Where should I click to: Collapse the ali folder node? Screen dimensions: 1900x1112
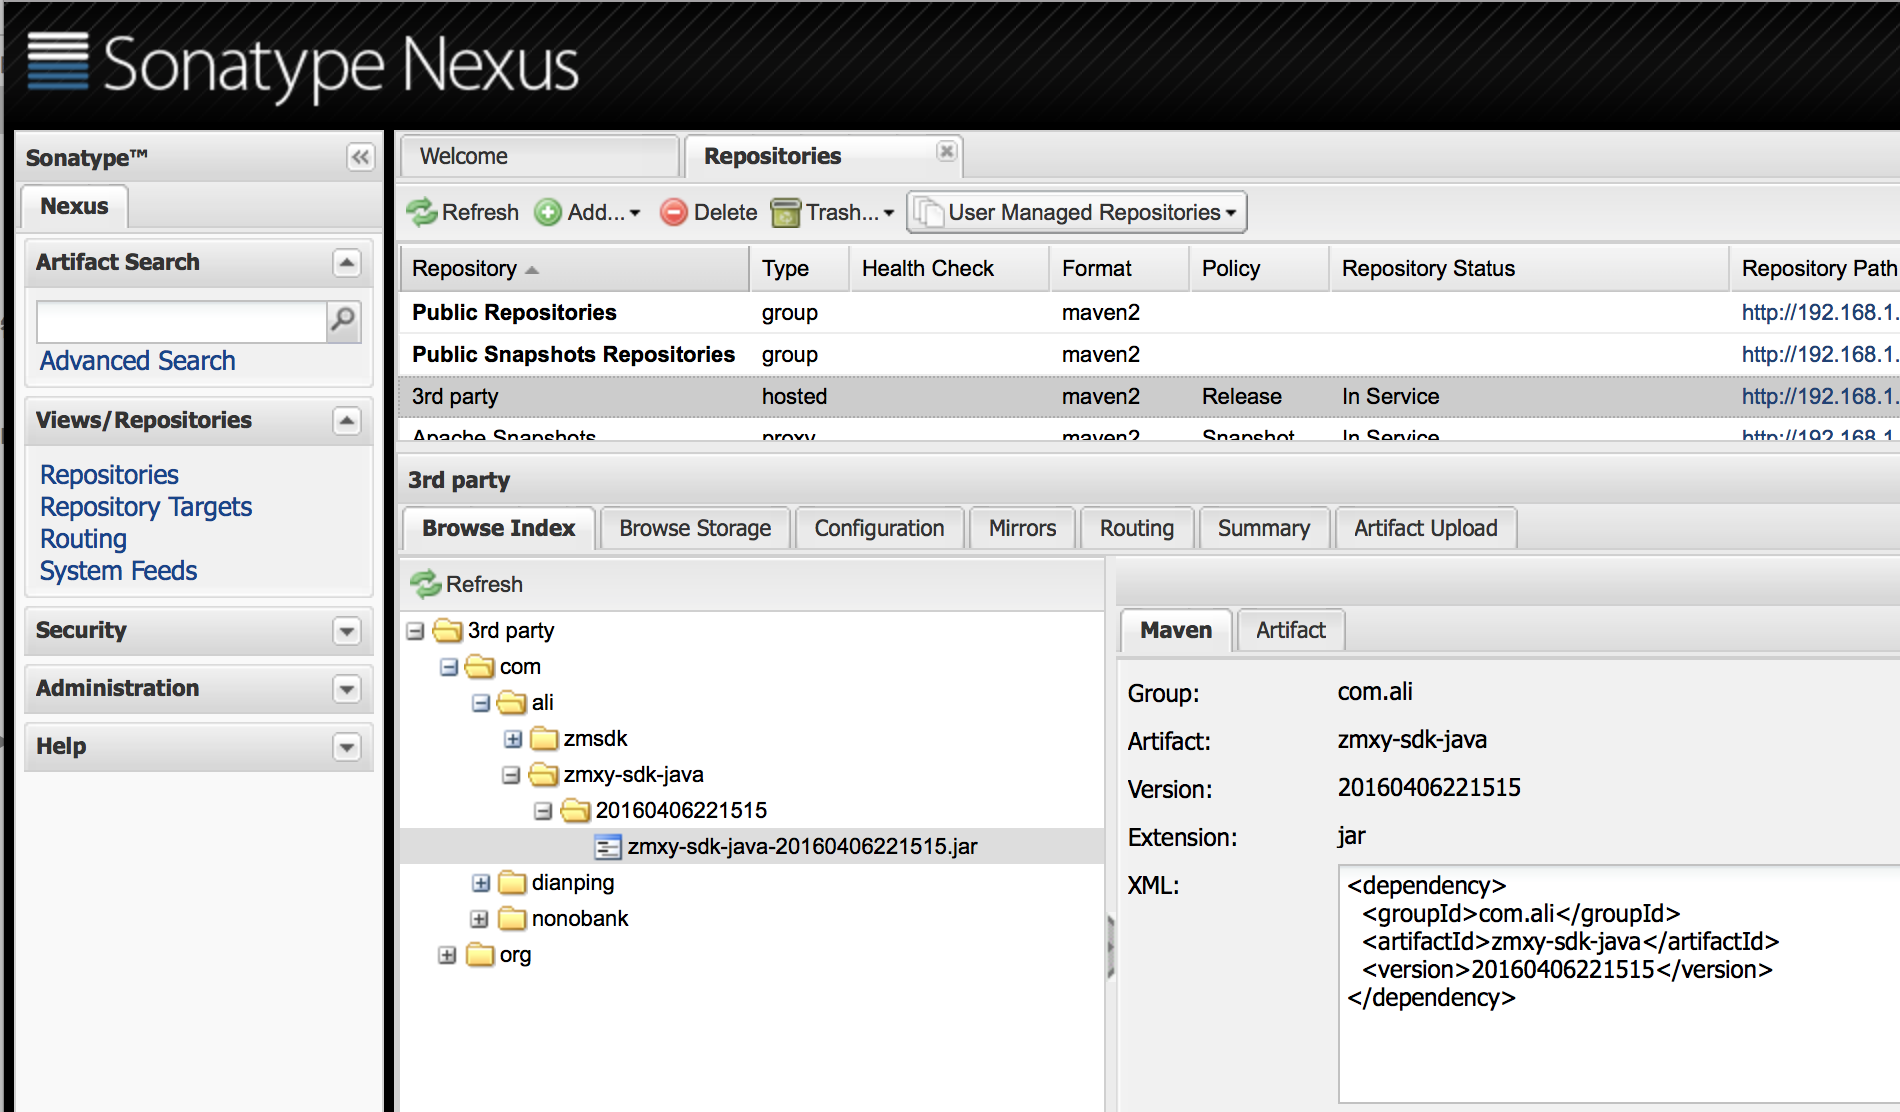coord(480,703)
